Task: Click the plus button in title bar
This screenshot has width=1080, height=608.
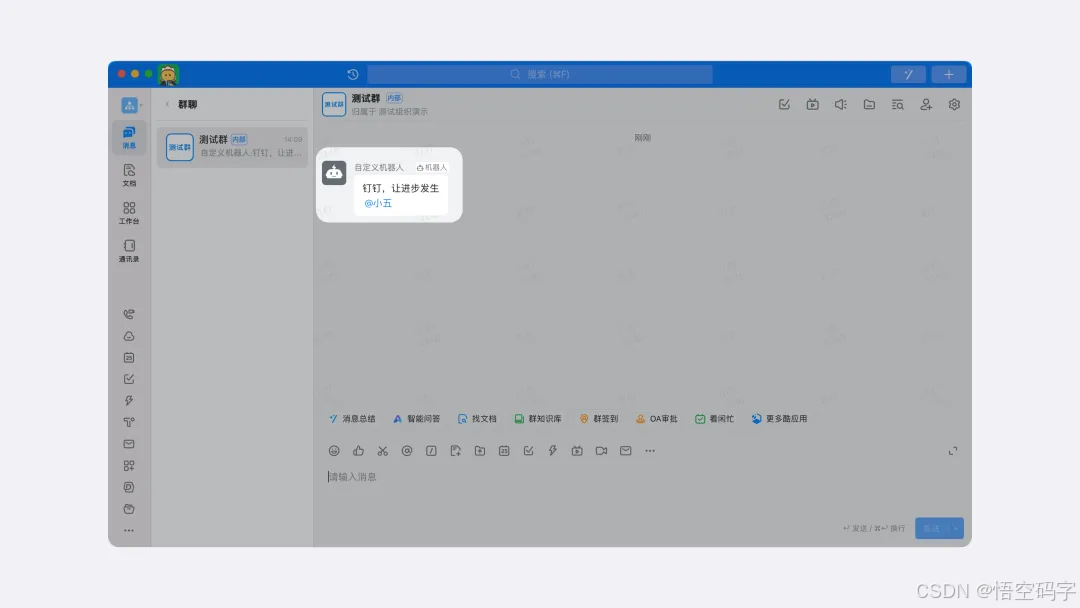Action: [x=948, y=74]
